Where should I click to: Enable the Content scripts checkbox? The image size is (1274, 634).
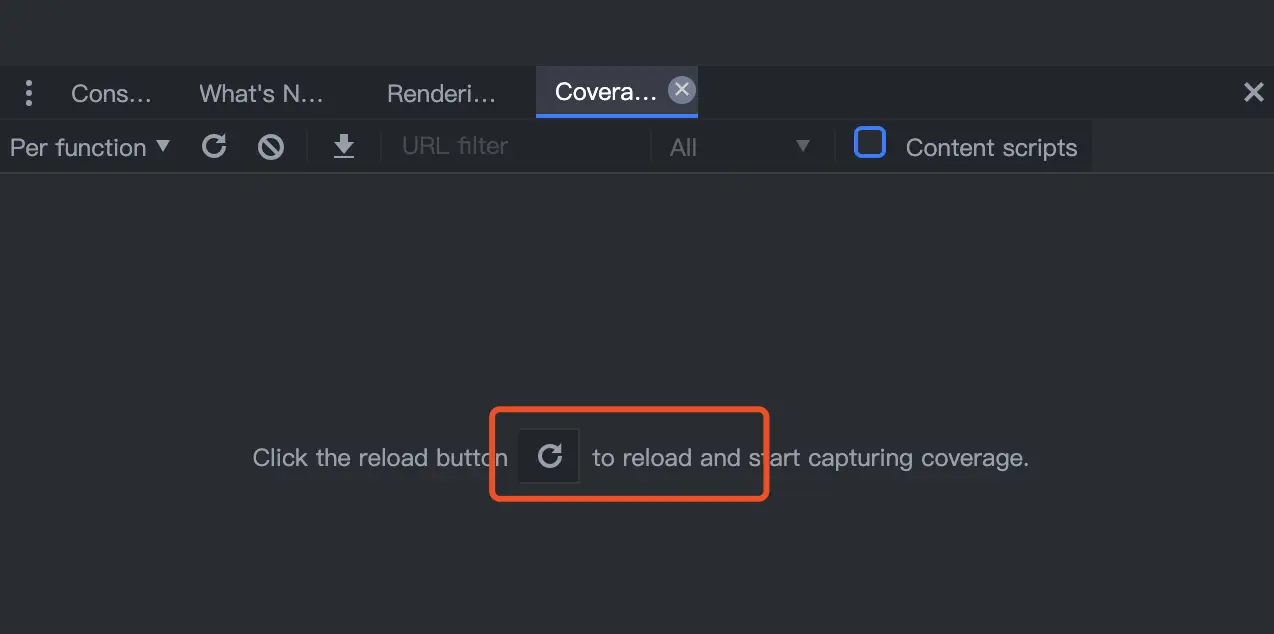tap(870, 144)
